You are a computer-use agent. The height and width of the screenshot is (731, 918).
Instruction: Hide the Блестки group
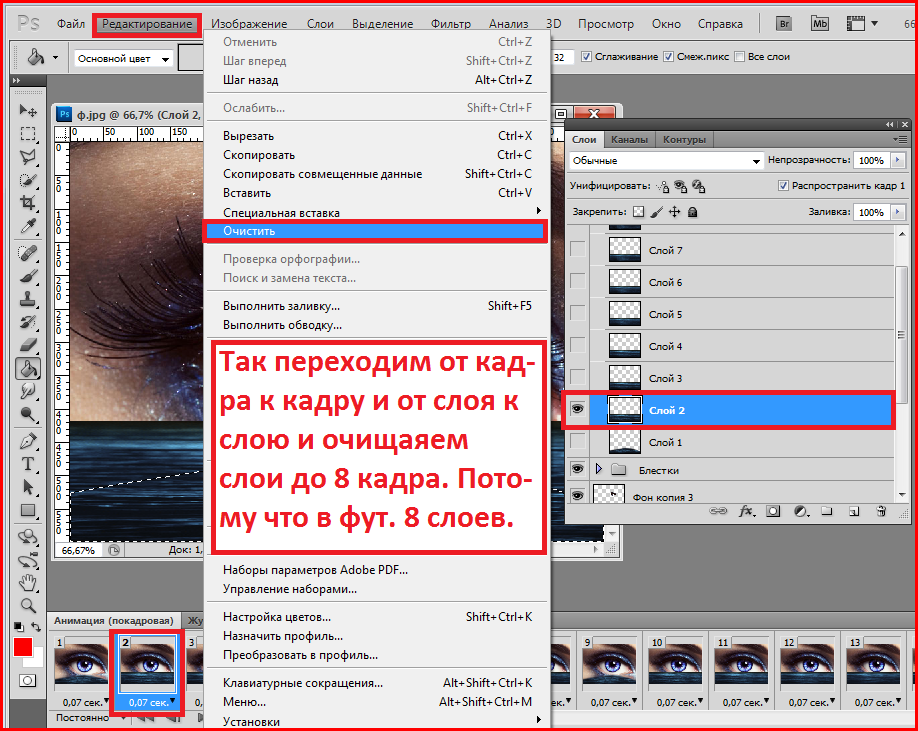(x=577, y=469)
